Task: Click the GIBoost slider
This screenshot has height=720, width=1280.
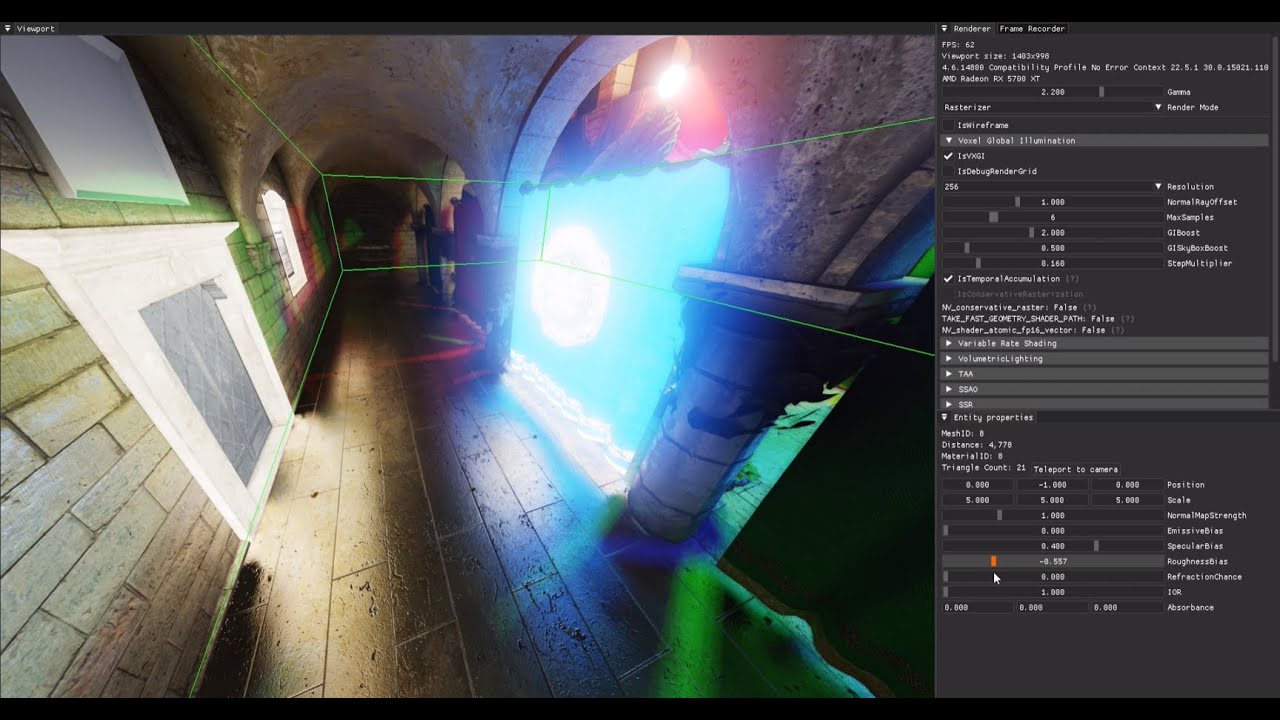Action: (1052, 233)
